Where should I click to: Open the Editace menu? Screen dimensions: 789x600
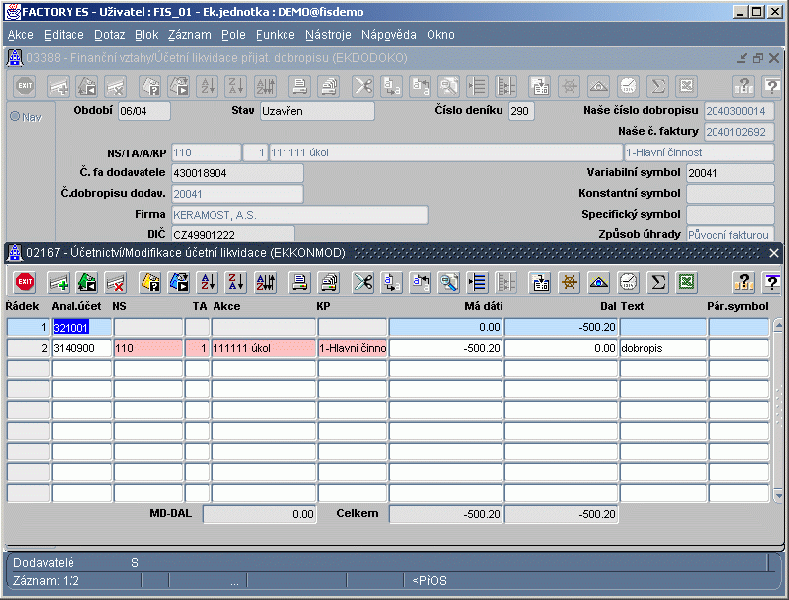point(64,35)
